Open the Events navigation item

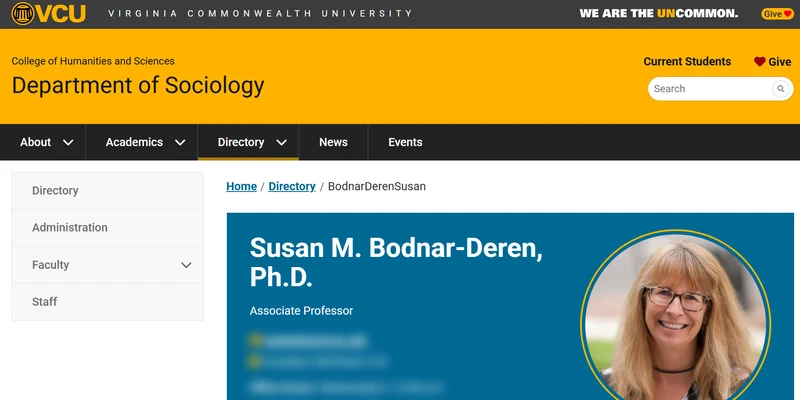405,142
